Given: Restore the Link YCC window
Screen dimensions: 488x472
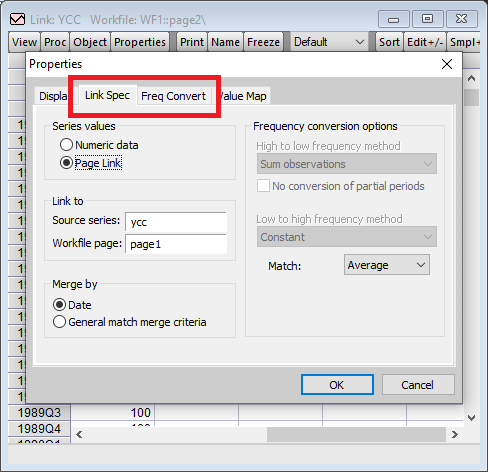Looking at the screenshot, I should (x=428, y=19).
